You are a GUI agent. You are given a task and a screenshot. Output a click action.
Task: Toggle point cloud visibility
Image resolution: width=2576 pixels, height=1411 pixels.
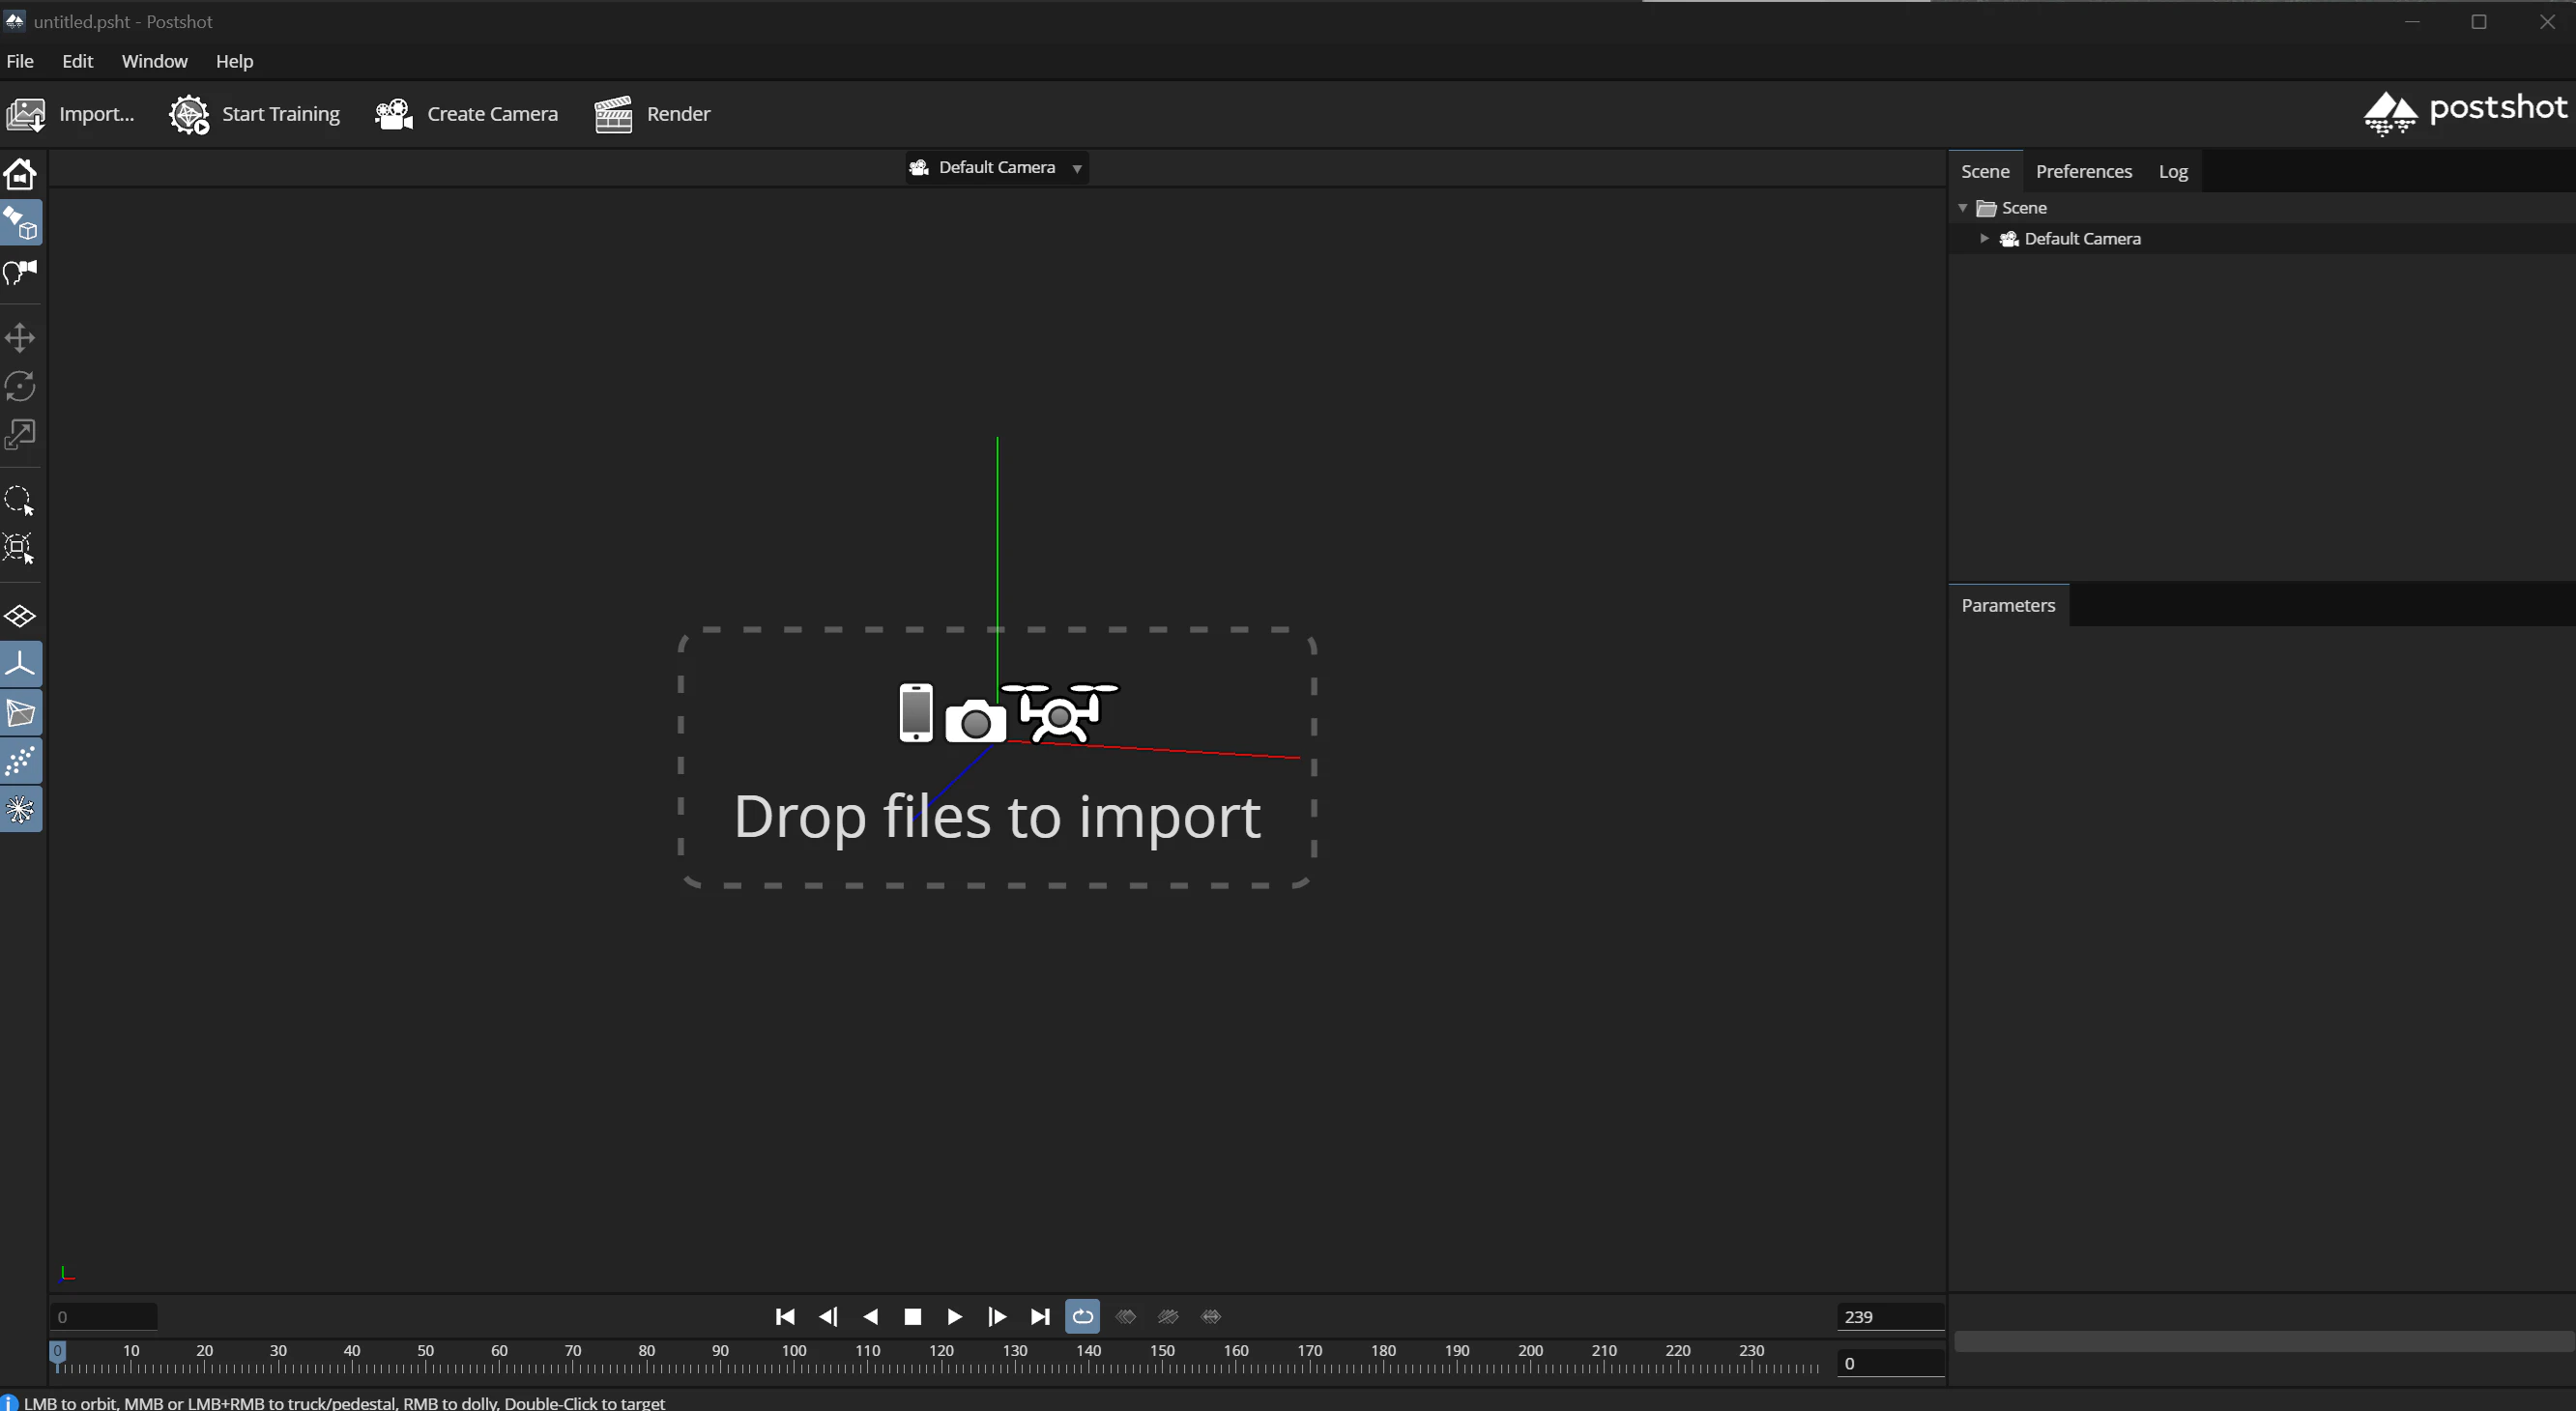pyautogui.click(x=20, y=761)
